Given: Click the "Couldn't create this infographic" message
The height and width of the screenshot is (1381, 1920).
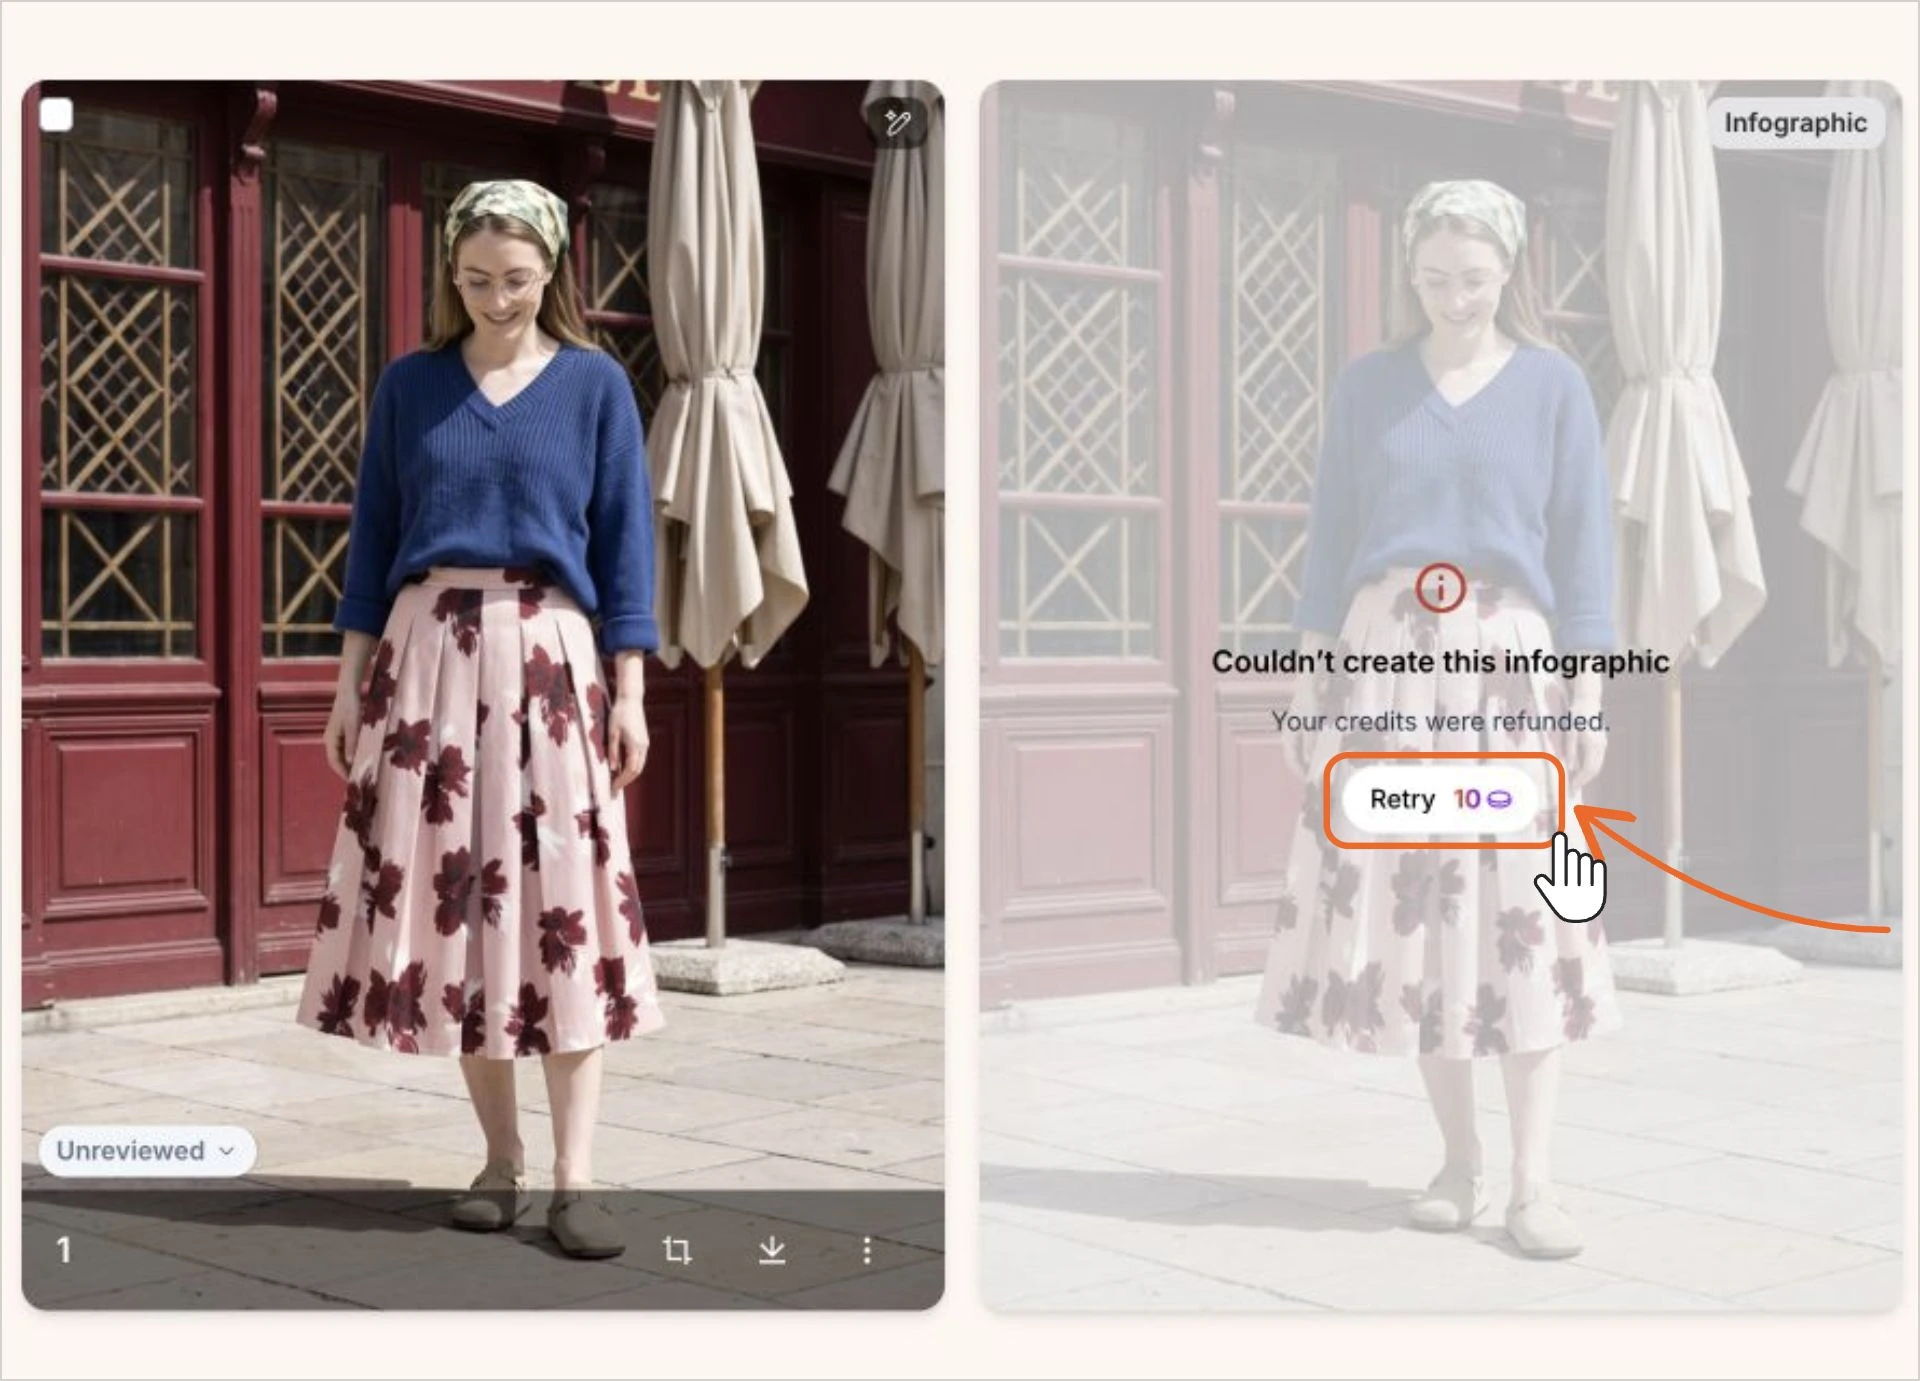Looking at the screenshot, I should [x=1440, y=662].
